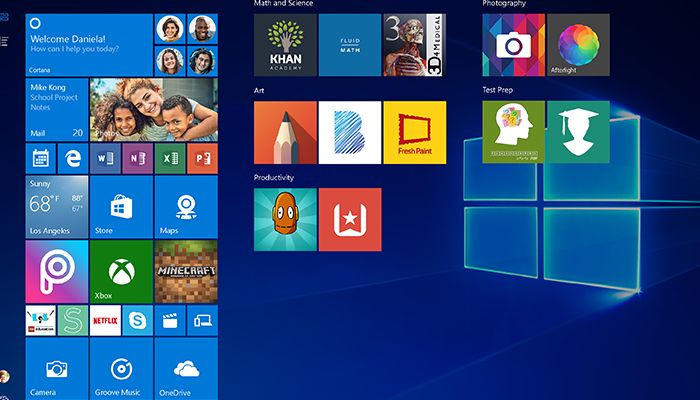The image size is (700, 400).
Task: Open the education tile beside Sway
Action: (x=41, y=321)
